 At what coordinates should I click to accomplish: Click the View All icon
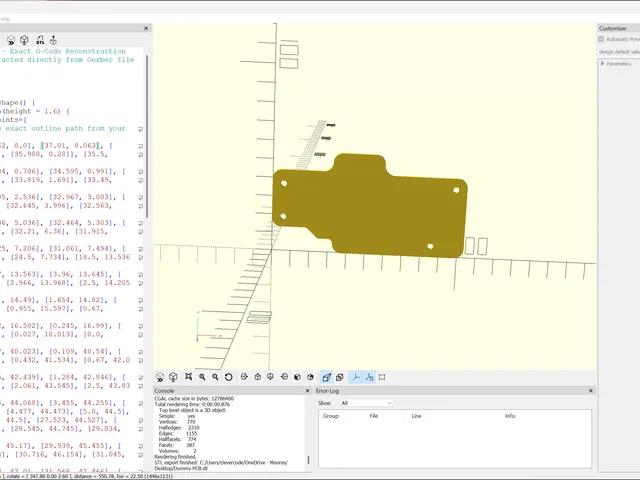click(188, 377)
